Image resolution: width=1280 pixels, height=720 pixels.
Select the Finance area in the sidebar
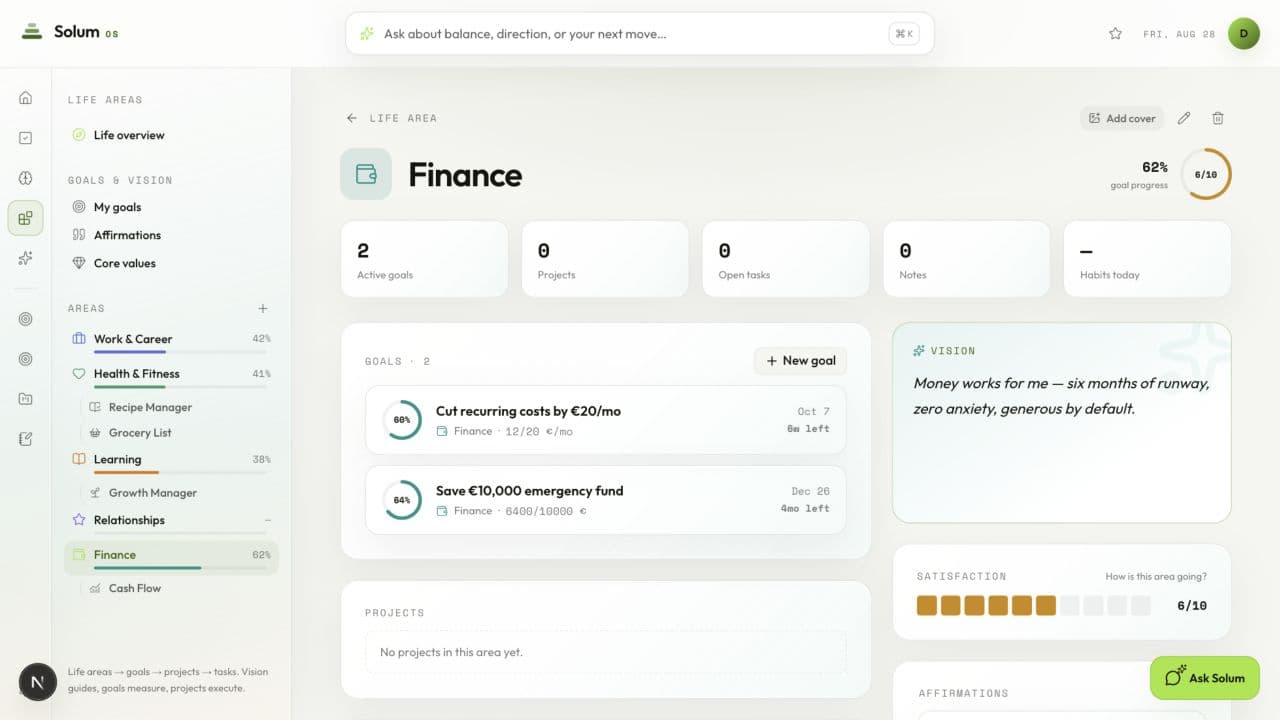(x=171, y=557)
